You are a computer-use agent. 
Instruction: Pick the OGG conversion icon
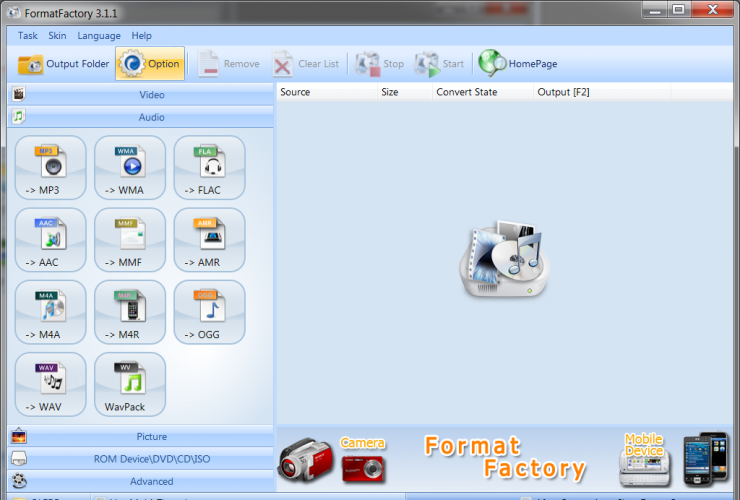tap(209, 312)
